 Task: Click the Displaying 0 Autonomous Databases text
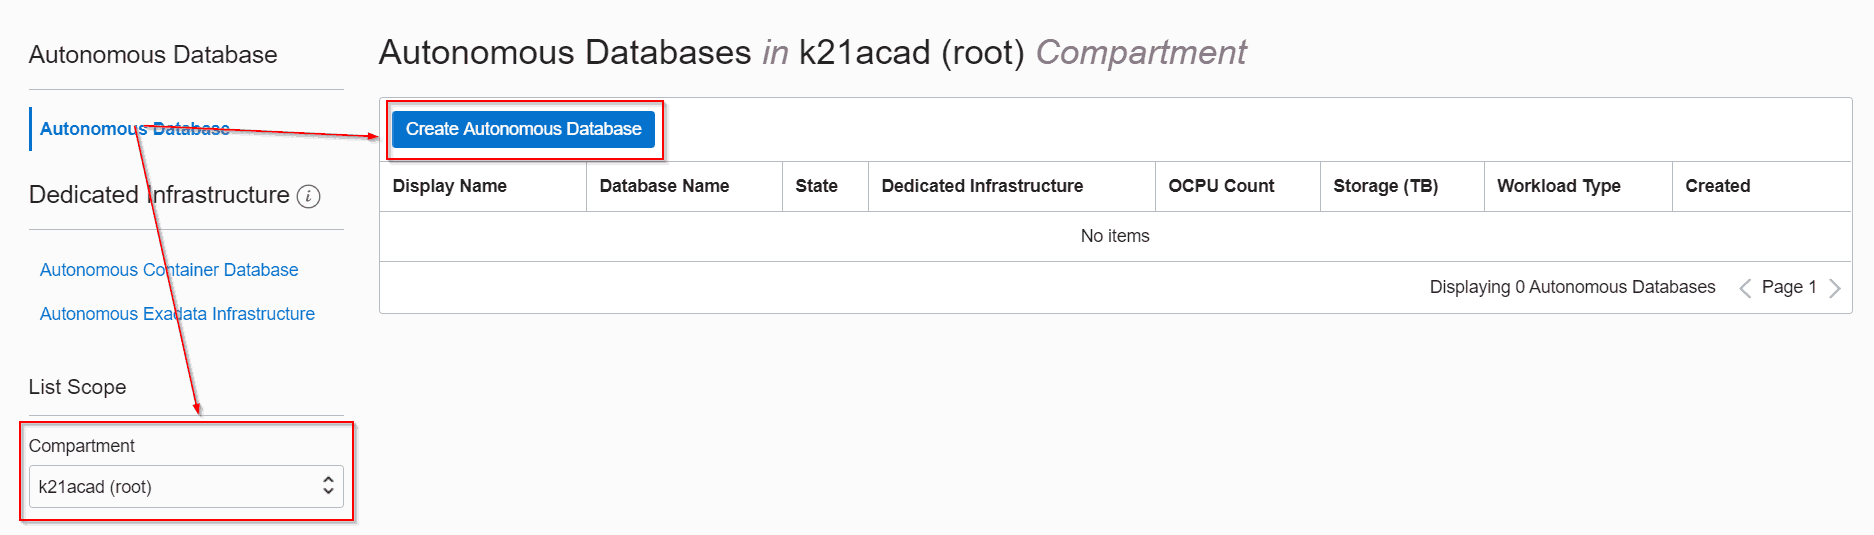click(1572, 287)
